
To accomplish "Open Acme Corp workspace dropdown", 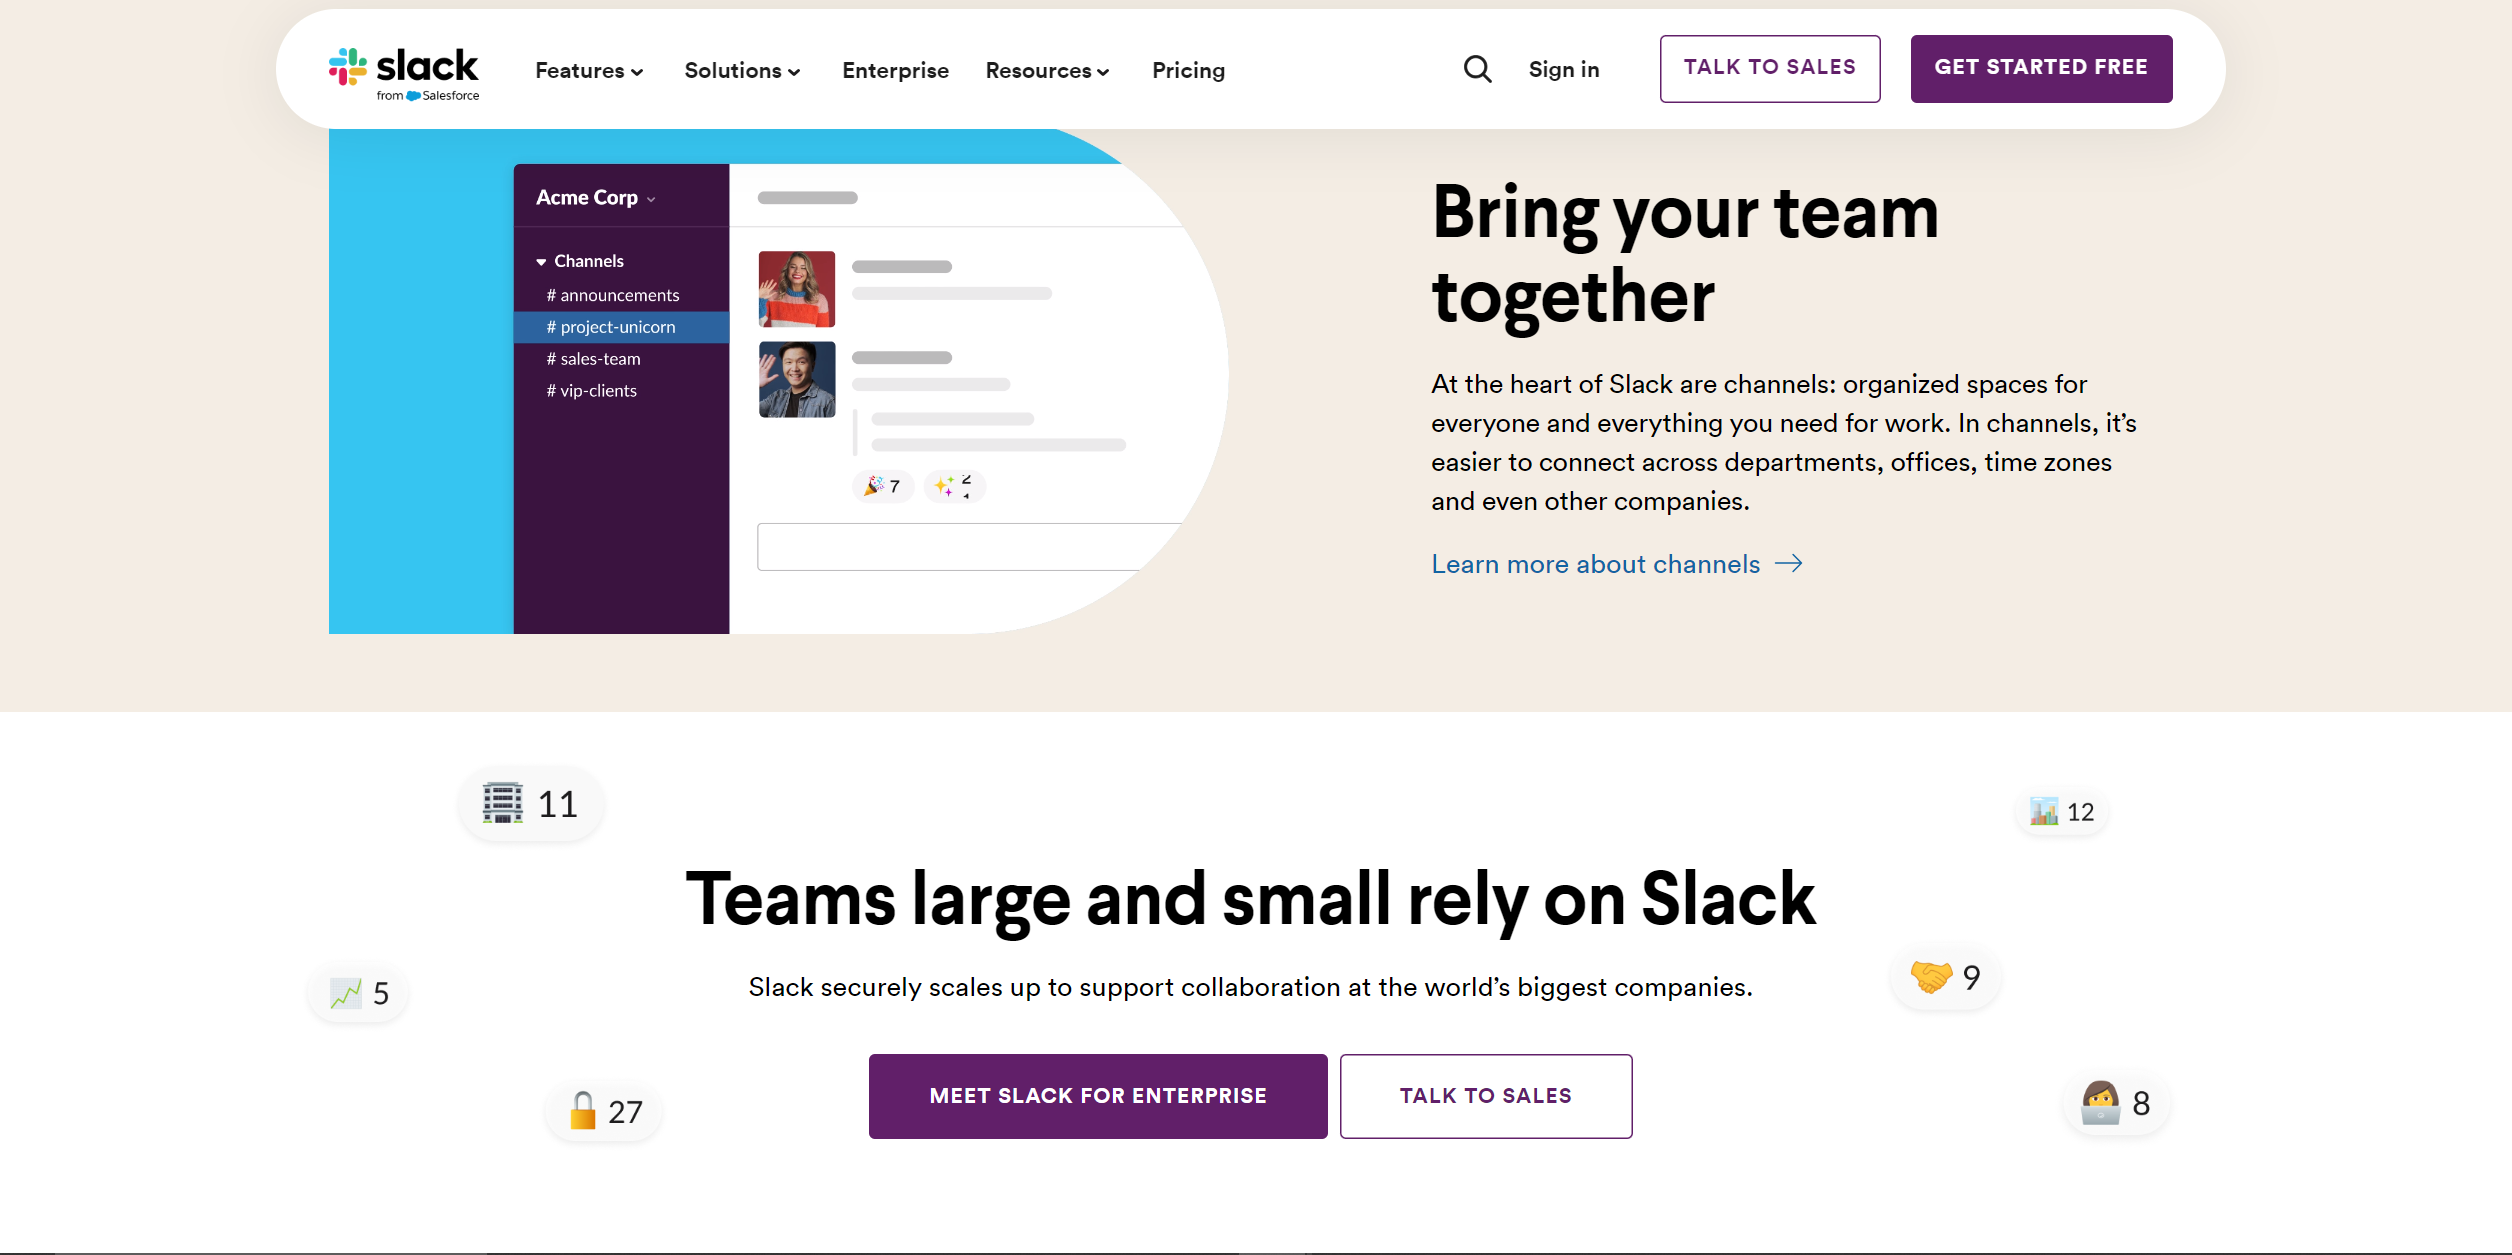I will 596,197.
